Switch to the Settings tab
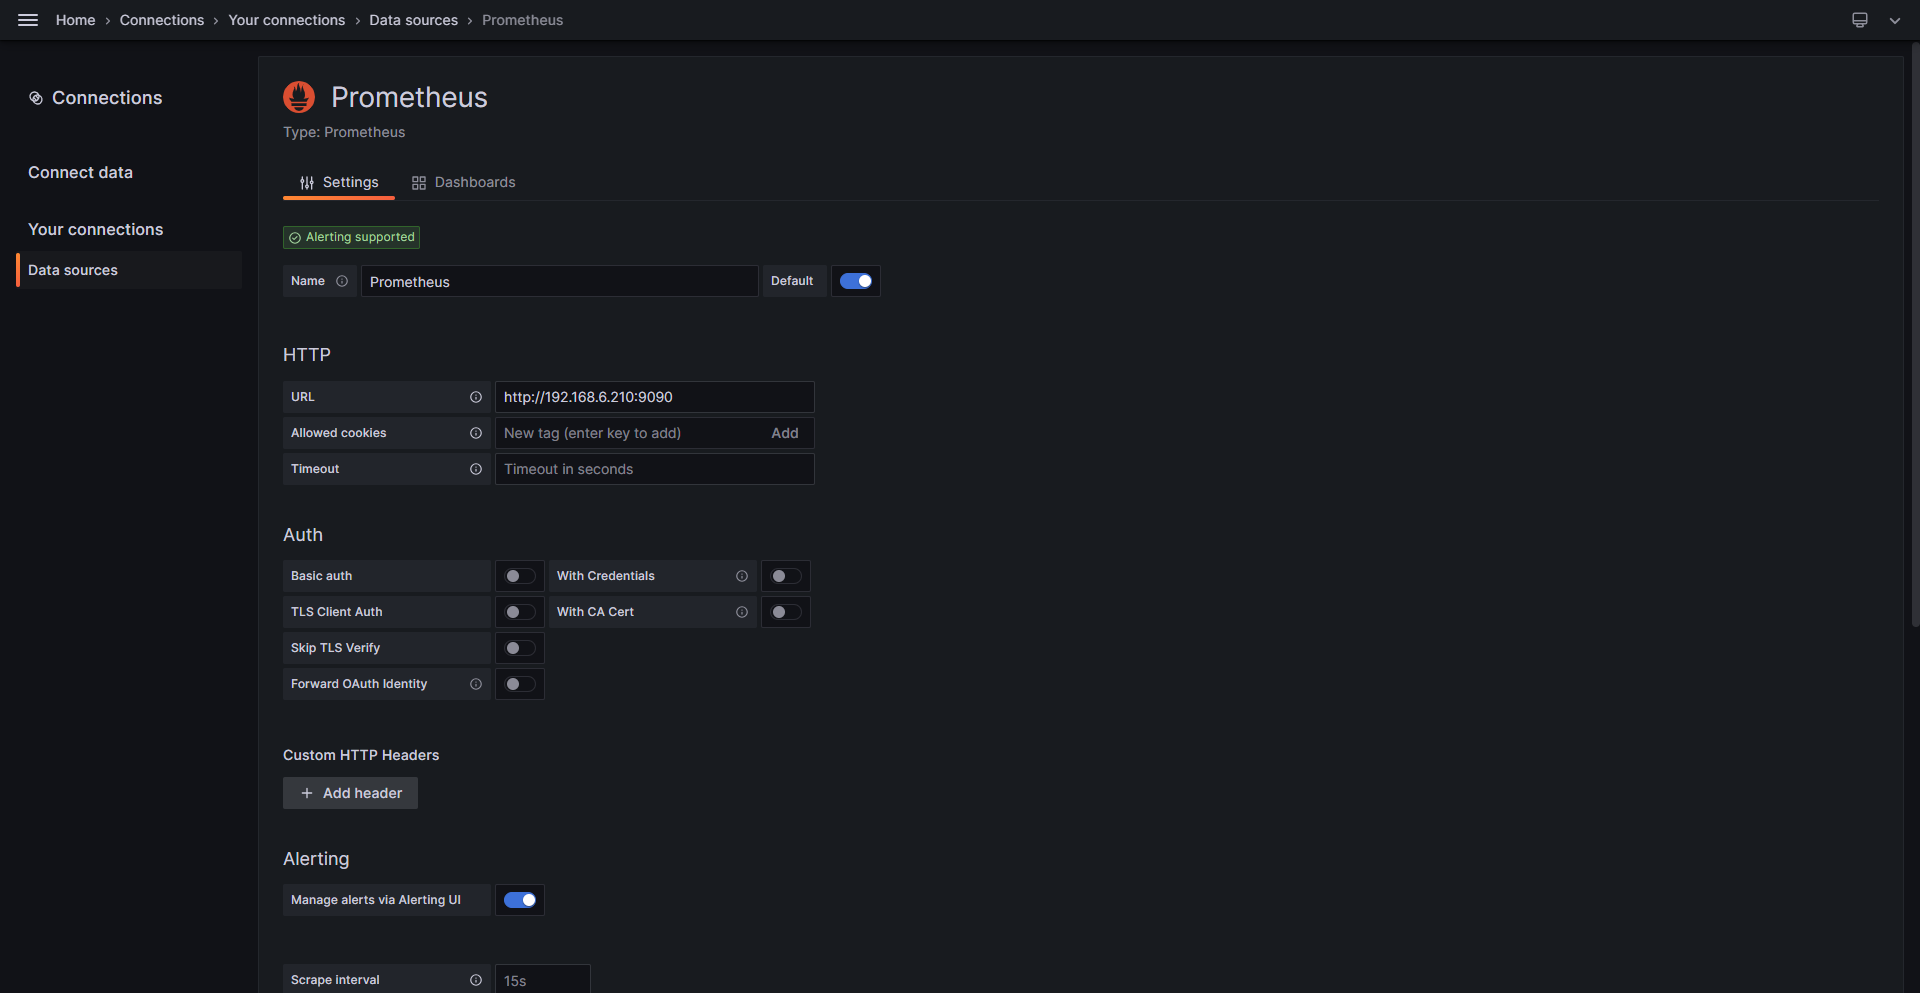The height and width of the screenshot is (993, 1920). [339, 183]
